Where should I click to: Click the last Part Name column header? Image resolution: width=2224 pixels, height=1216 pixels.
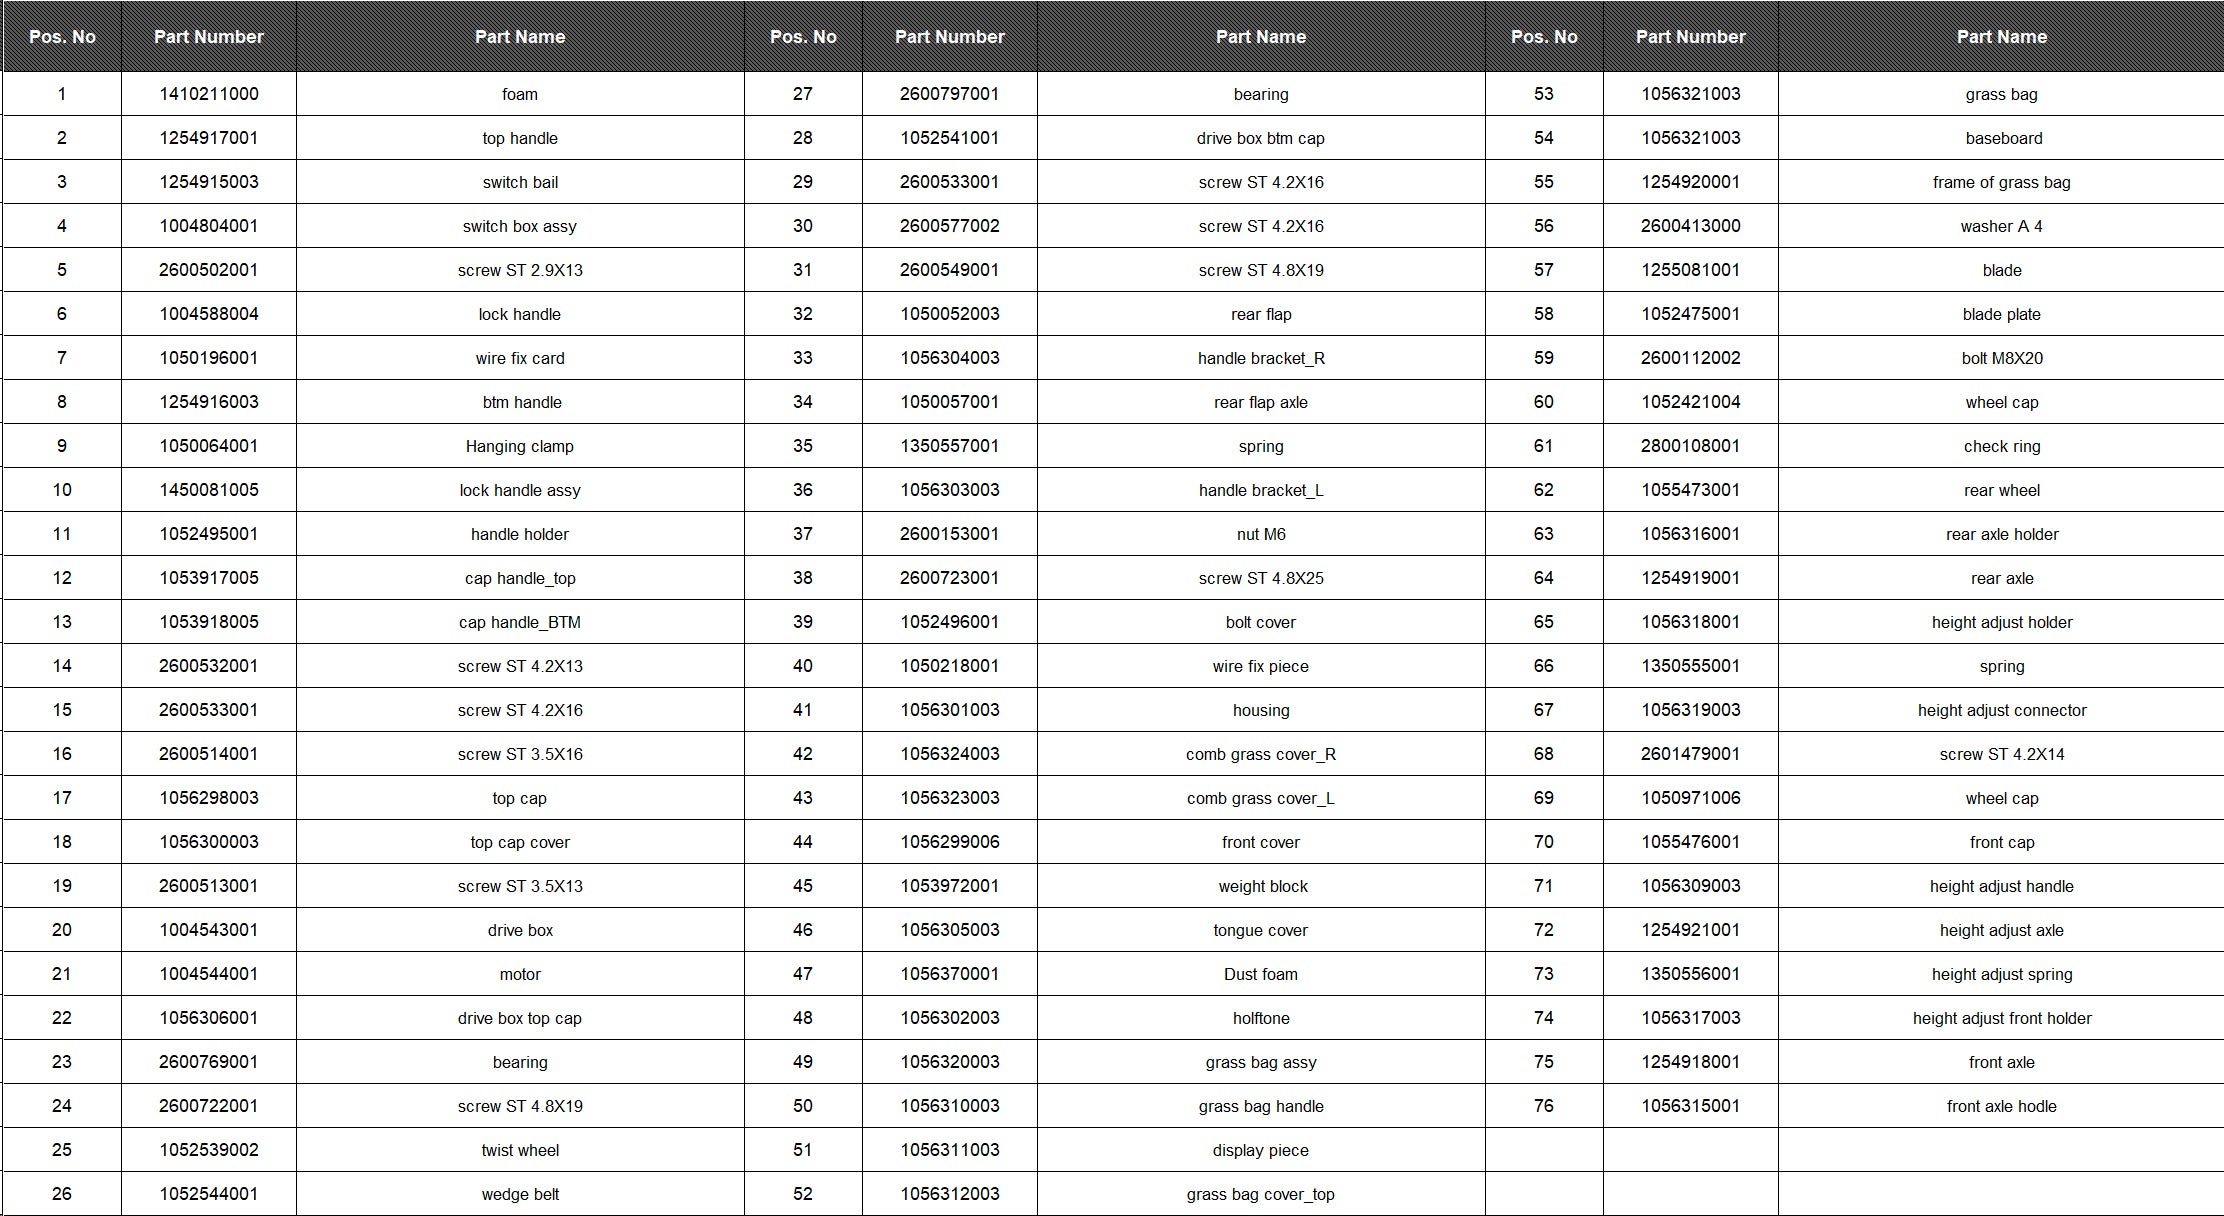[2002, 37]
